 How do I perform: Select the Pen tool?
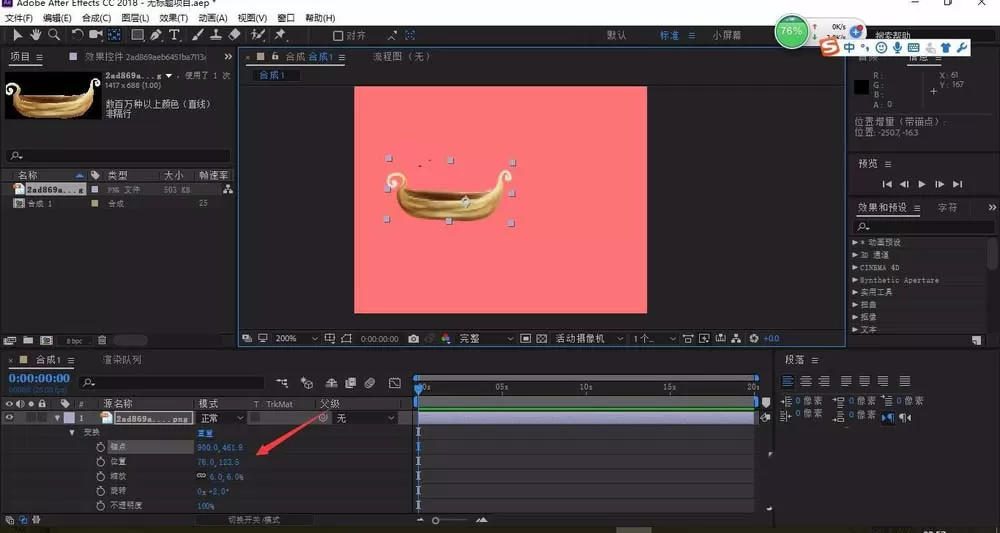[156, 35]
